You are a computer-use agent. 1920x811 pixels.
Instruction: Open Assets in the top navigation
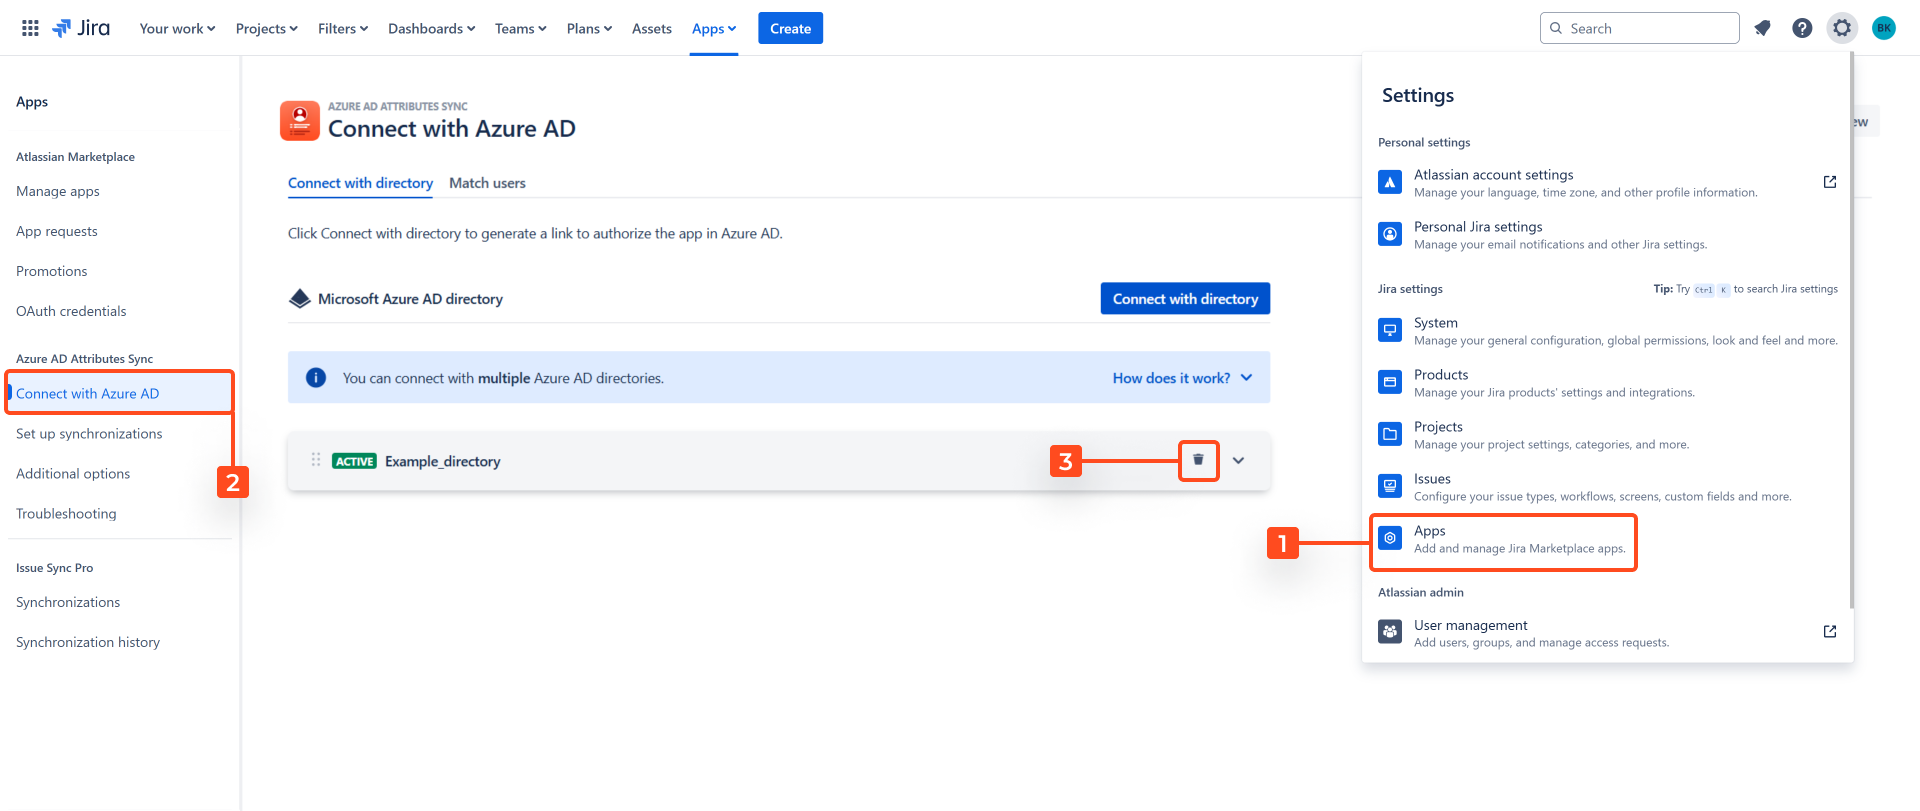[652, 28]
